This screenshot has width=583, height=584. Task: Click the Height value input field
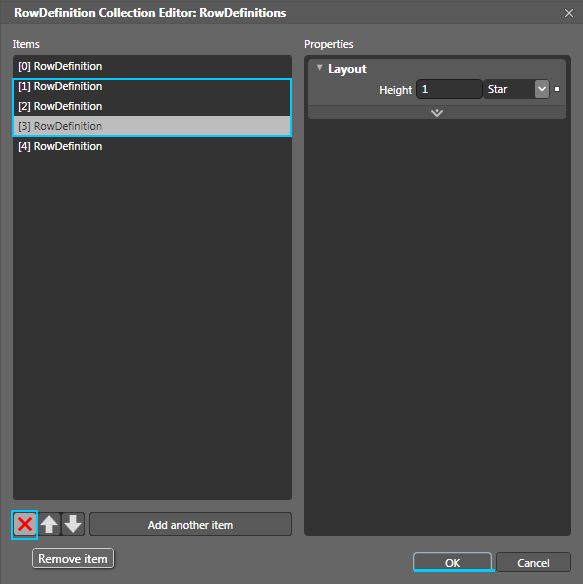[449, 89]
